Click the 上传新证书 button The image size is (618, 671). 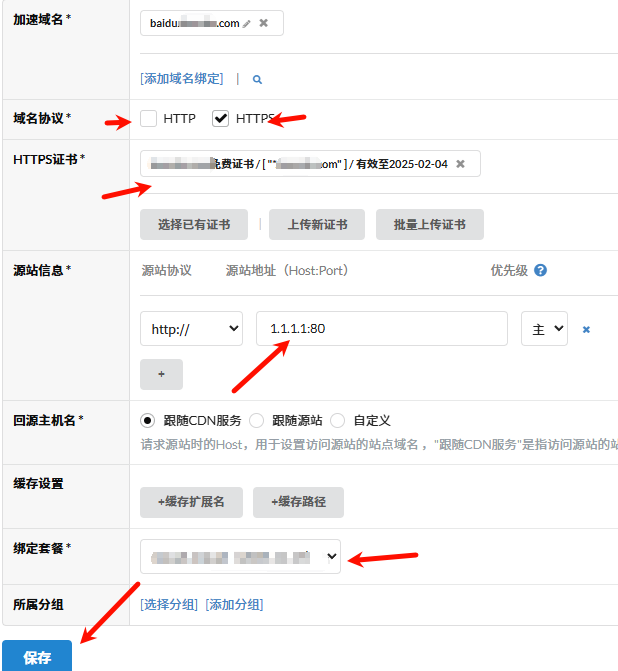click(317, 225)
